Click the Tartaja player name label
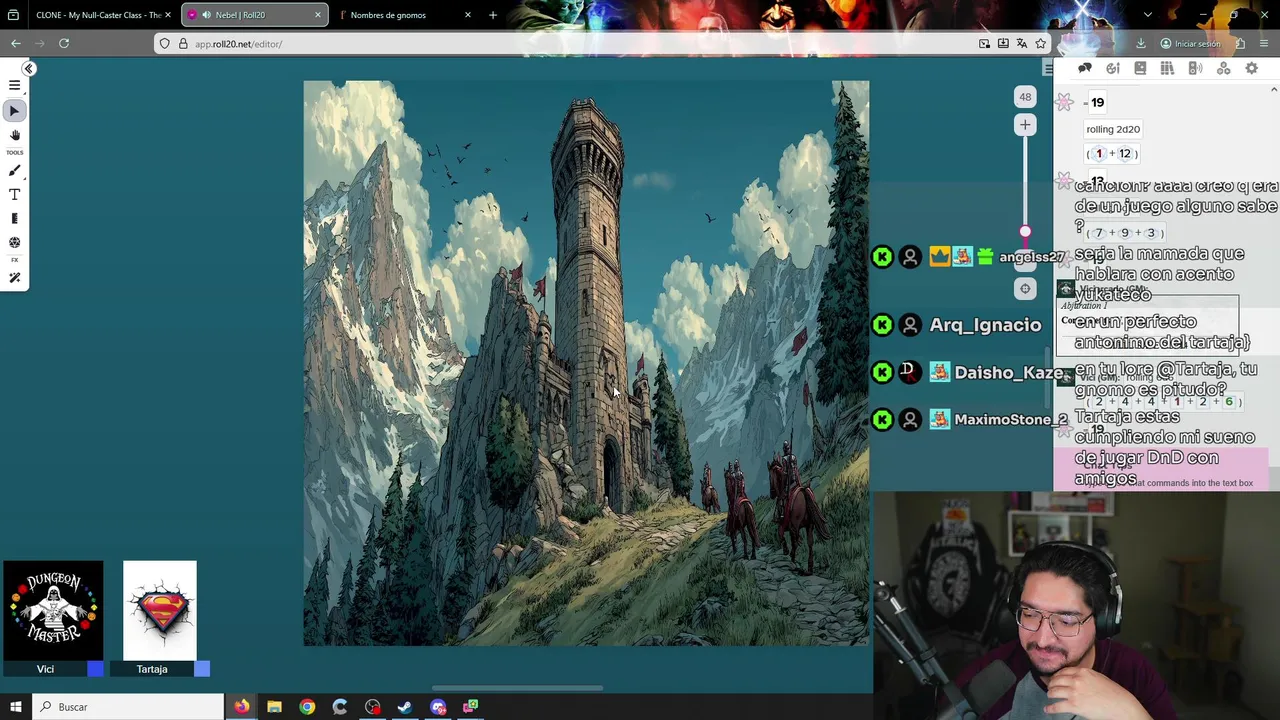Screen dimensions: 1280x720 [152, 669]
